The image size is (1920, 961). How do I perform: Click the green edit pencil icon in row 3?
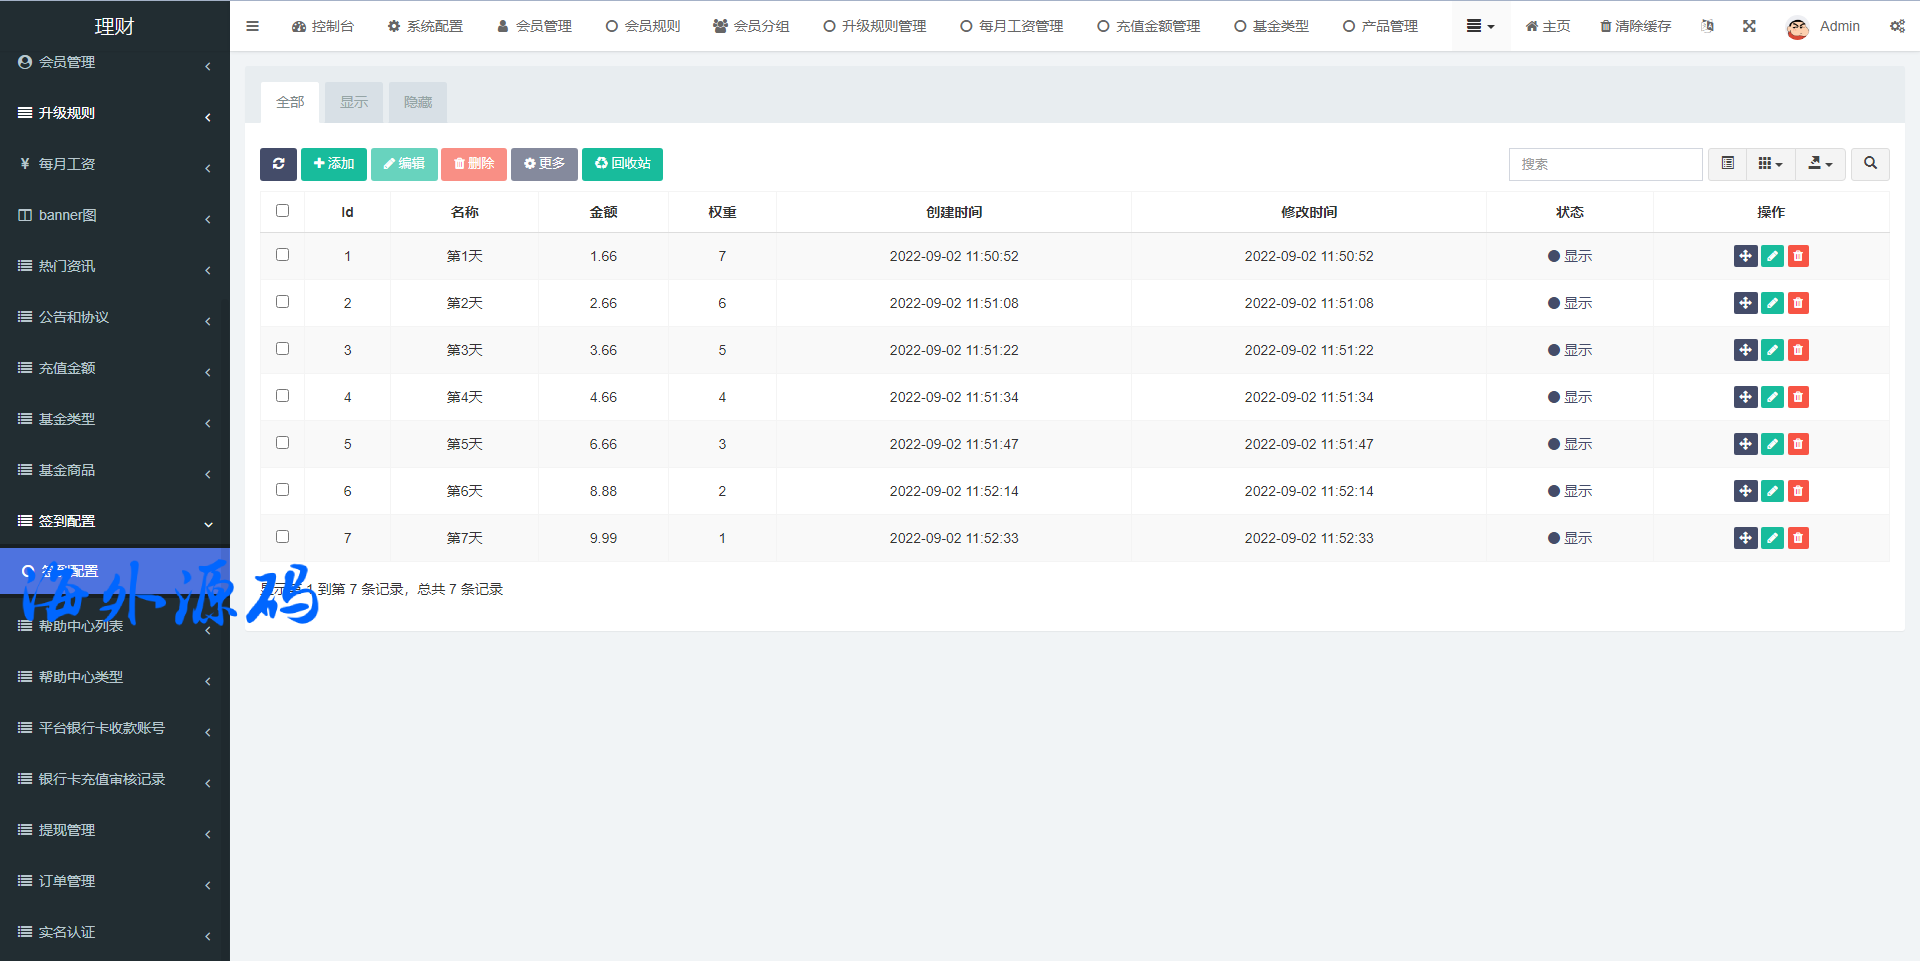coord(1772,351)
